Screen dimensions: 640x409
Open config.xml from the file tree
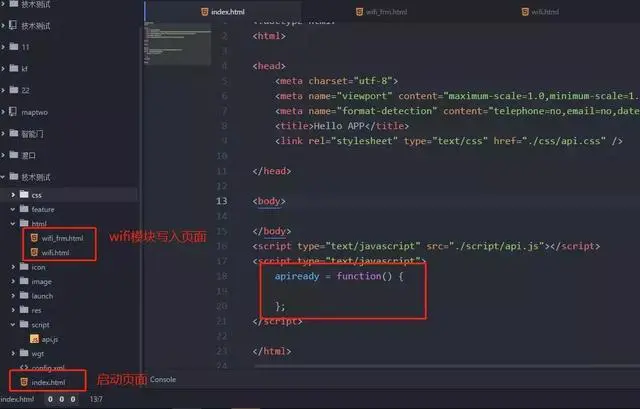coord(48,368)
